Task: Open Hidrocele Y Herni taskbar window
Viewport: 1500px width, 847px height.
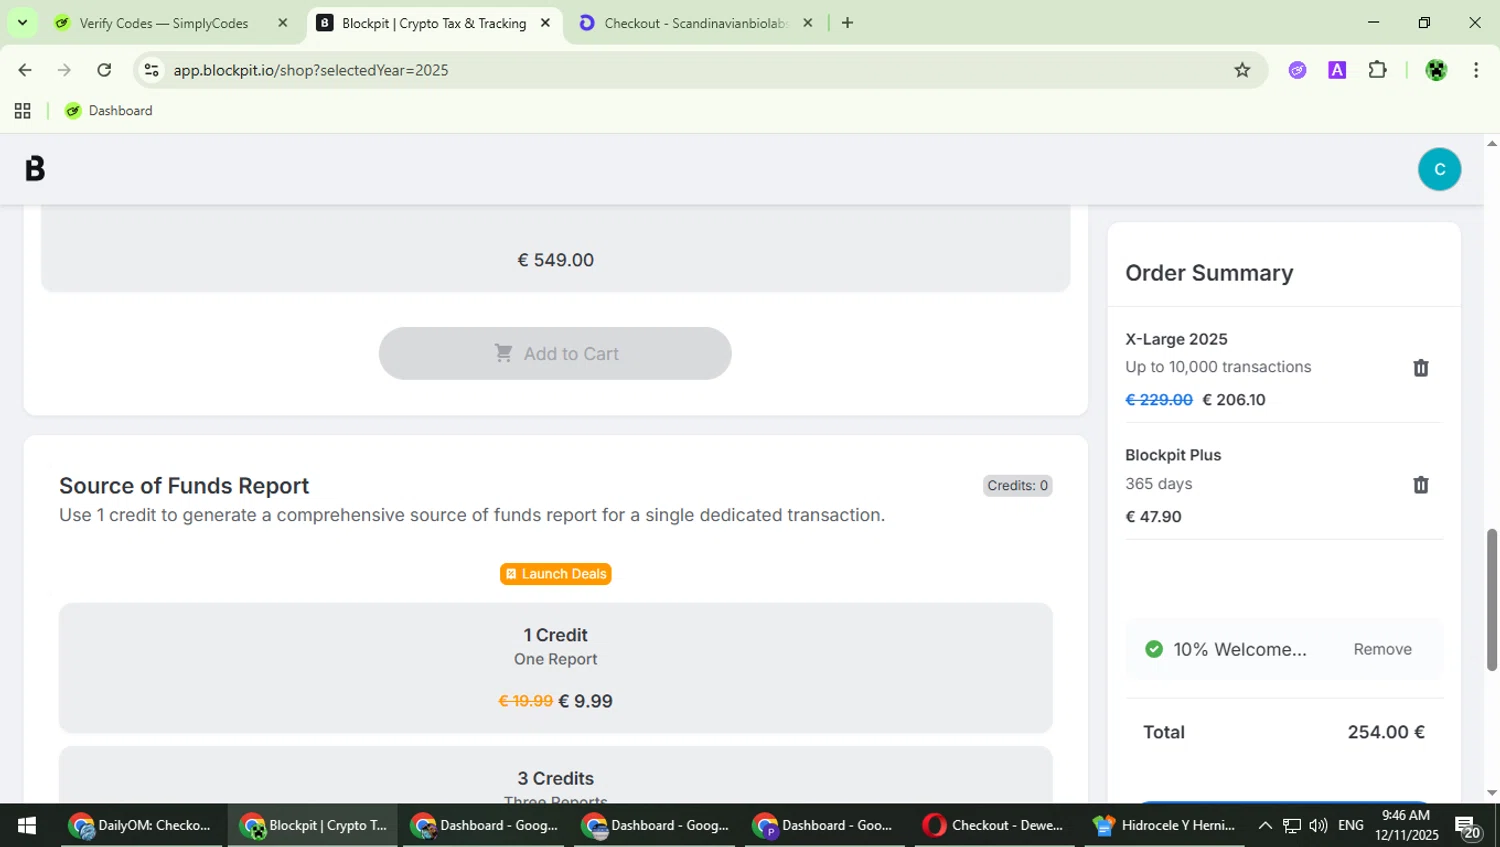Action: (1166, 825)
